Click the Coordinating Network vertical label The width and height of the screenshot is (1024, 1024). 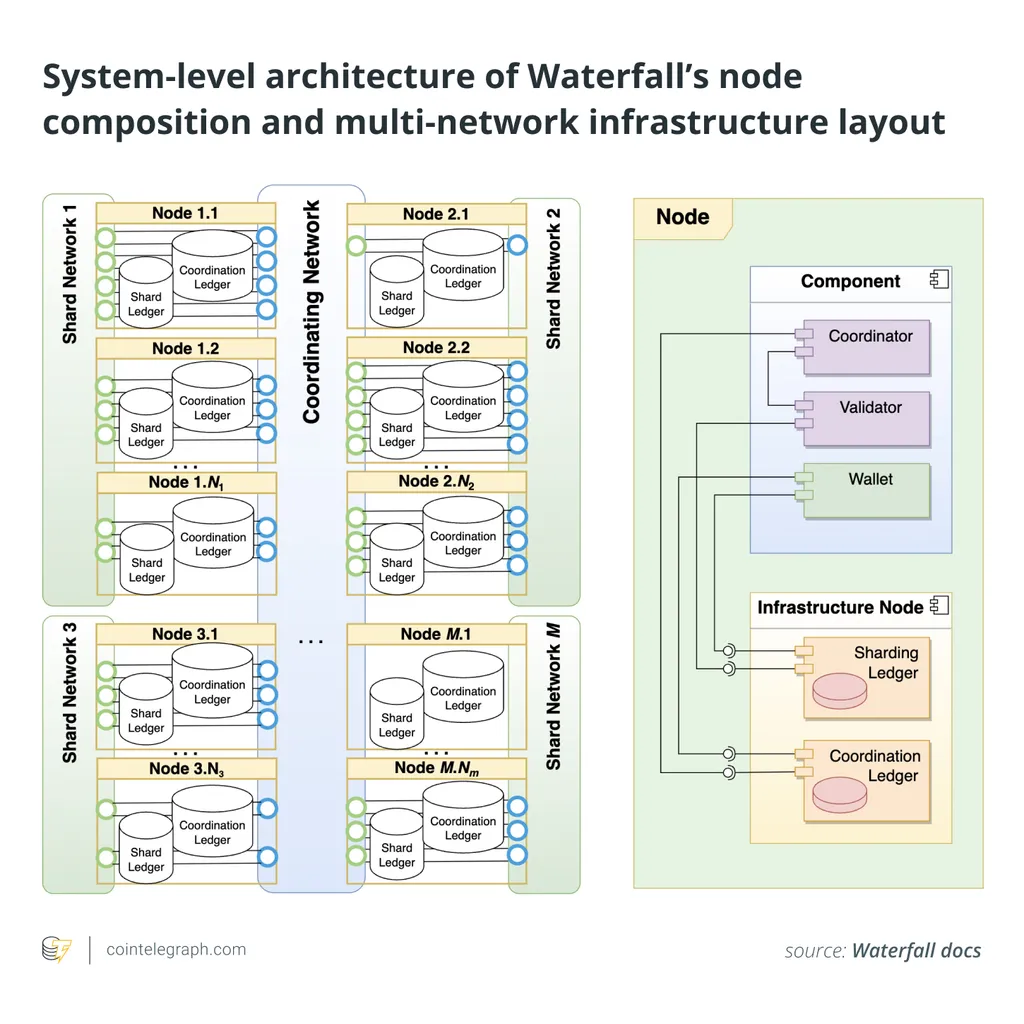coord(312,312)
